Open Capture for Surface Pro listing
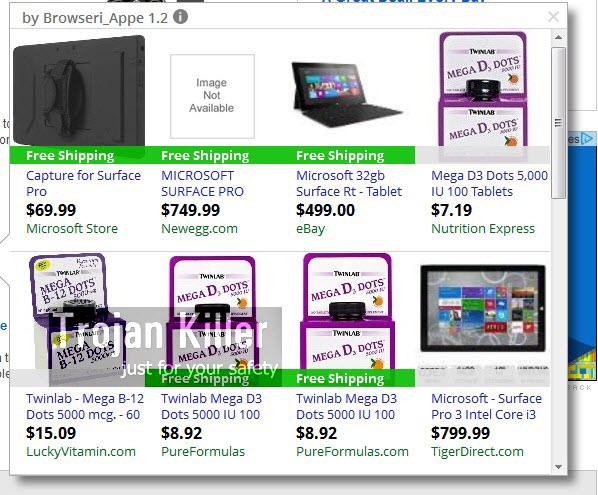Viewport: 598px width, 495px height. pos(83,183)
